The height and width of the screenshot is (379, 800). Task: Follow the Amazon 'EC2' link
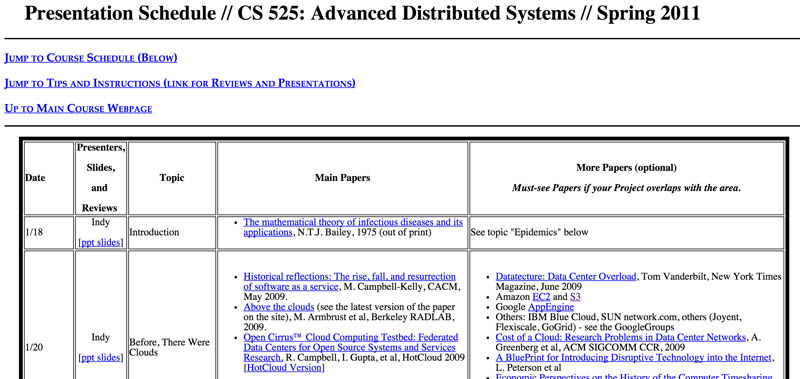pyautogui.click(x=541, y=297)
